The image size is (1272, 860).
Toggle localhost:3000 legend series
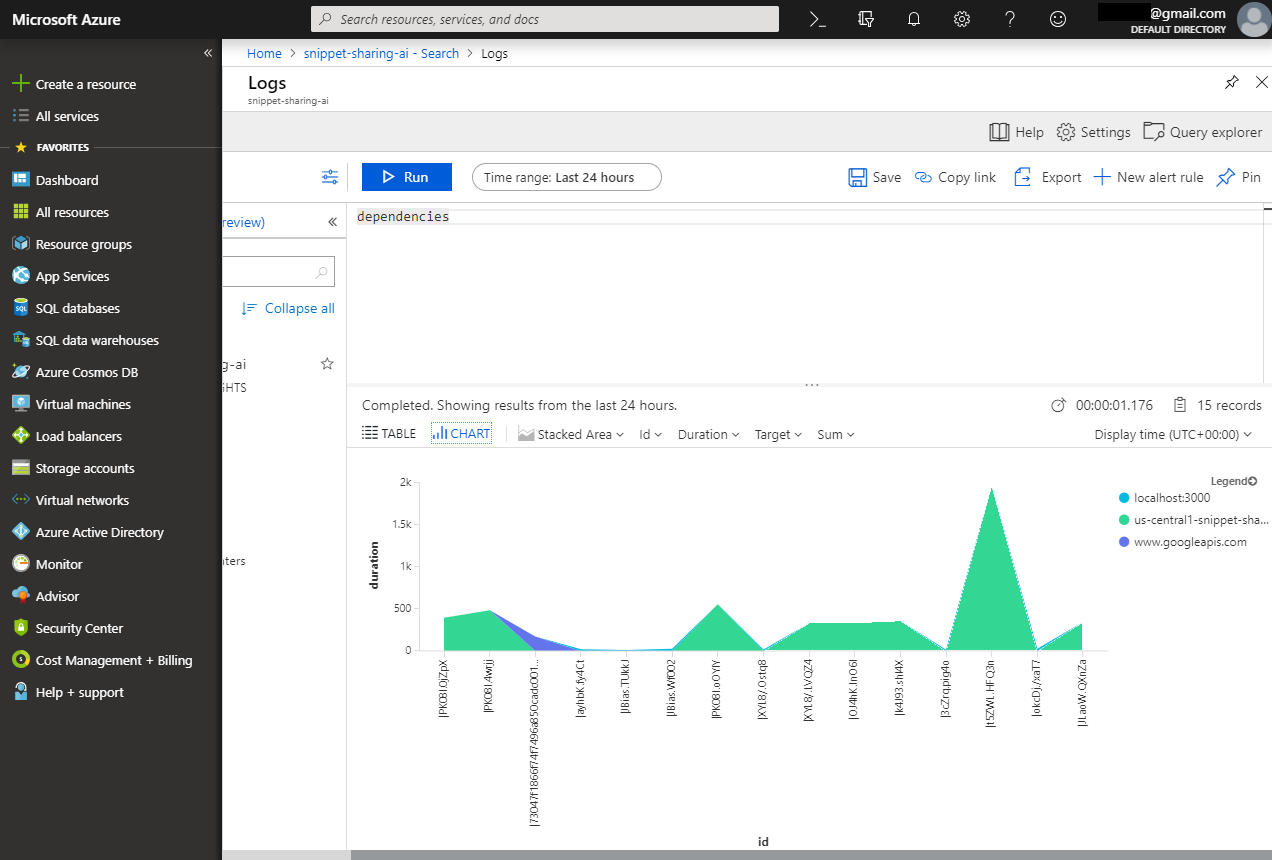1164,498
